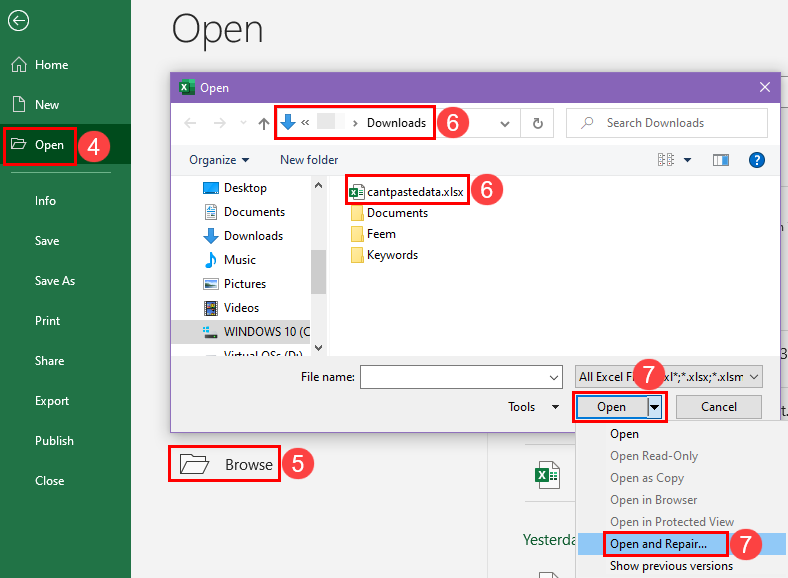This screenshot has height=578, width=788.
Task: Open recent locations dropdown arrow
Action: click(x=243, y=123)
